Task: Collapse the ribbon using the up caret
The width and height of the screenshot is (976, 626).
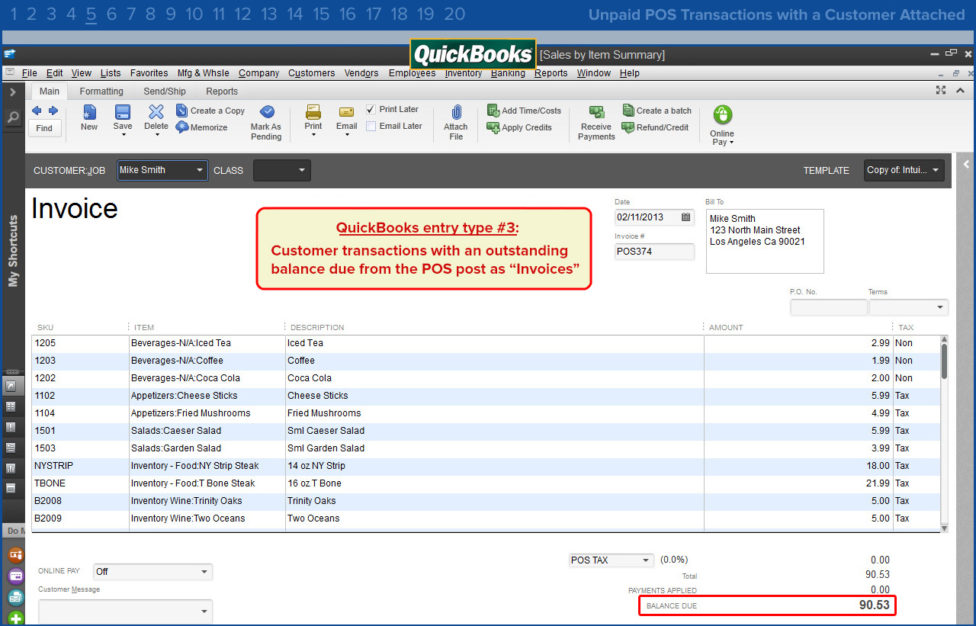Action: pyautogui.click(x=960, y=91)
